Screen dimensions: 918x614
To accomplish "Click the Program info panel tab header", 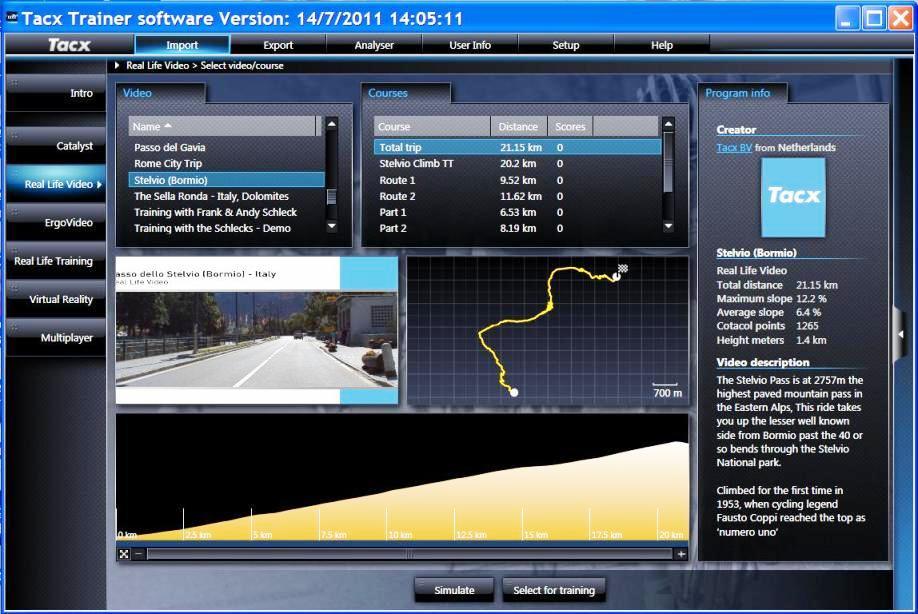I will (x=742, y=93).
